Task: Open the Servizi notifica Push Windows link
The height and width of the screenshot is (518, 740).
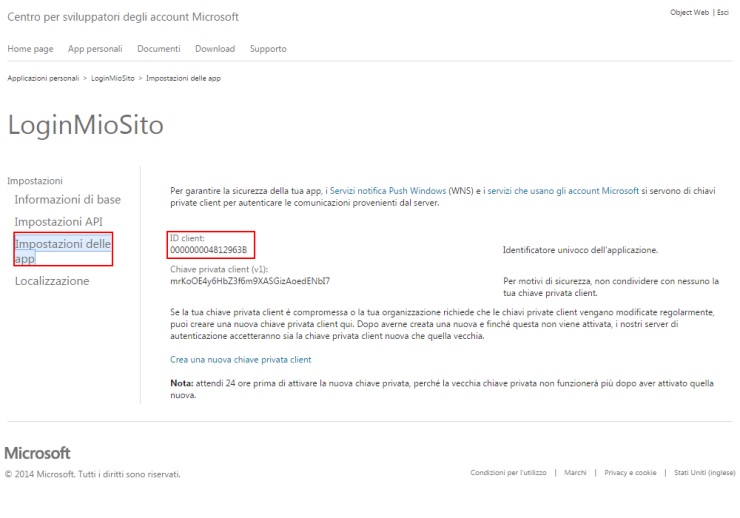Action: (389, 189)
